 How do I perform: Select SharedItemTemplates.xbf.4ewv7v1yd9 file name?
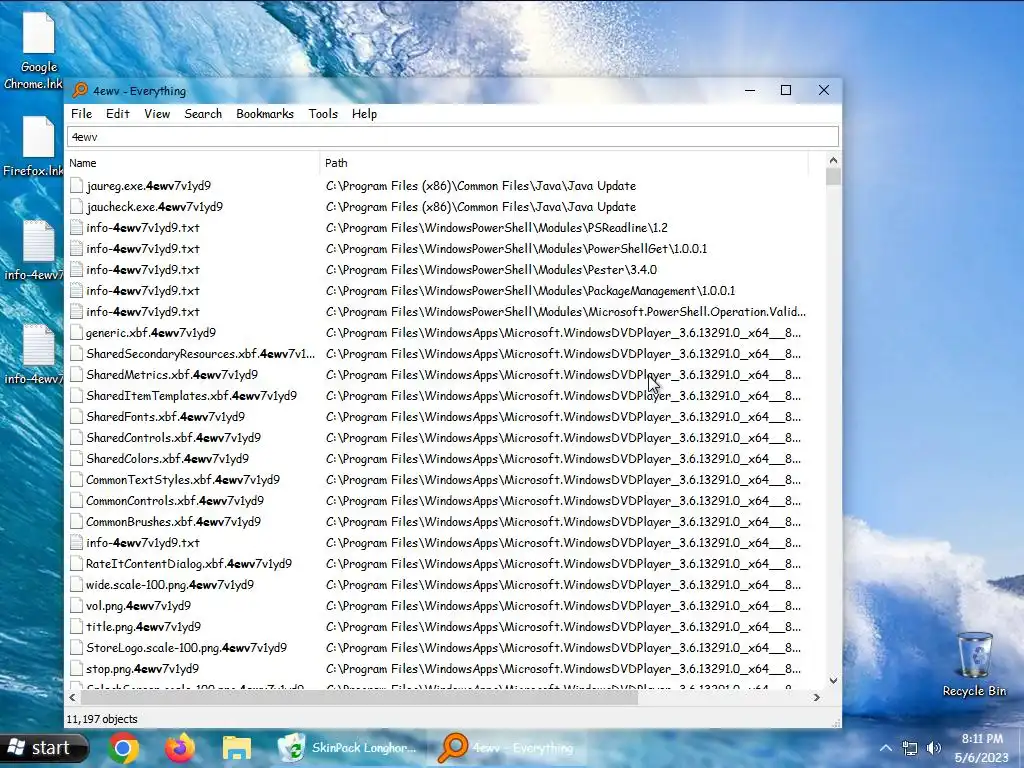191,396
